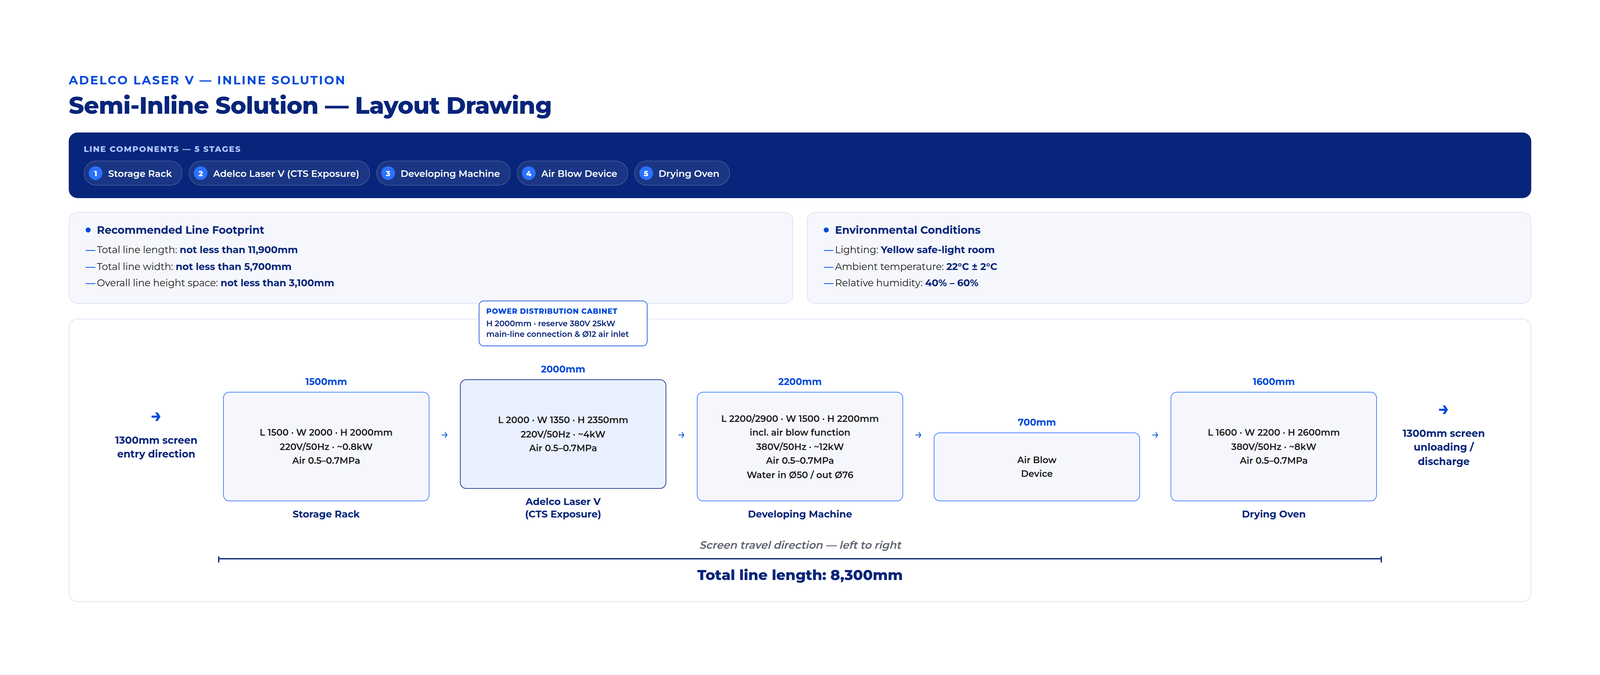This screenshot has height=675, width=1600.
Task: Click 'Total line length: not less than 11,900mm'
Action: click(197, 250)
